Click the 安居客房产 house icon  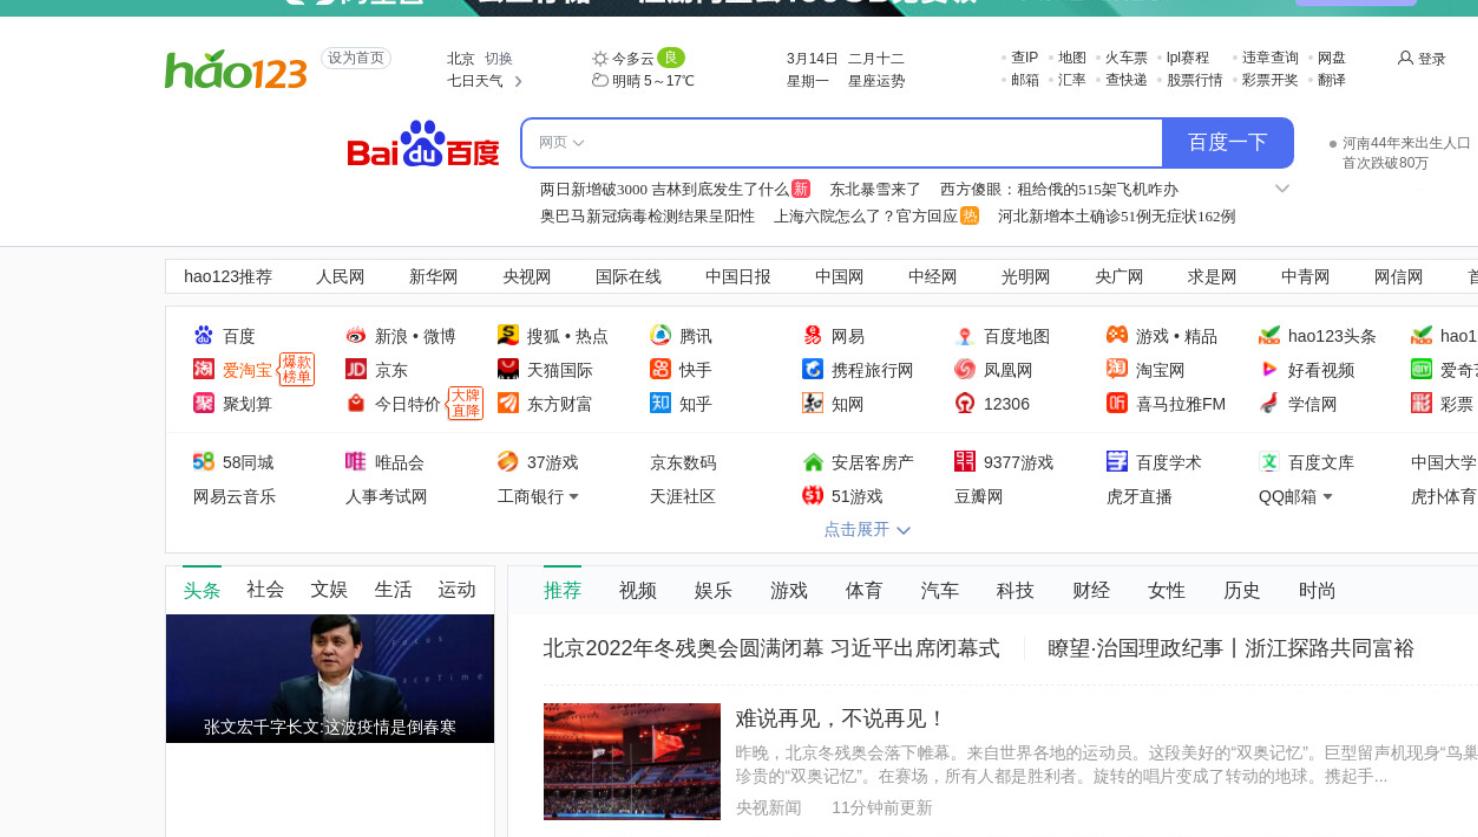tap(813, 461)
